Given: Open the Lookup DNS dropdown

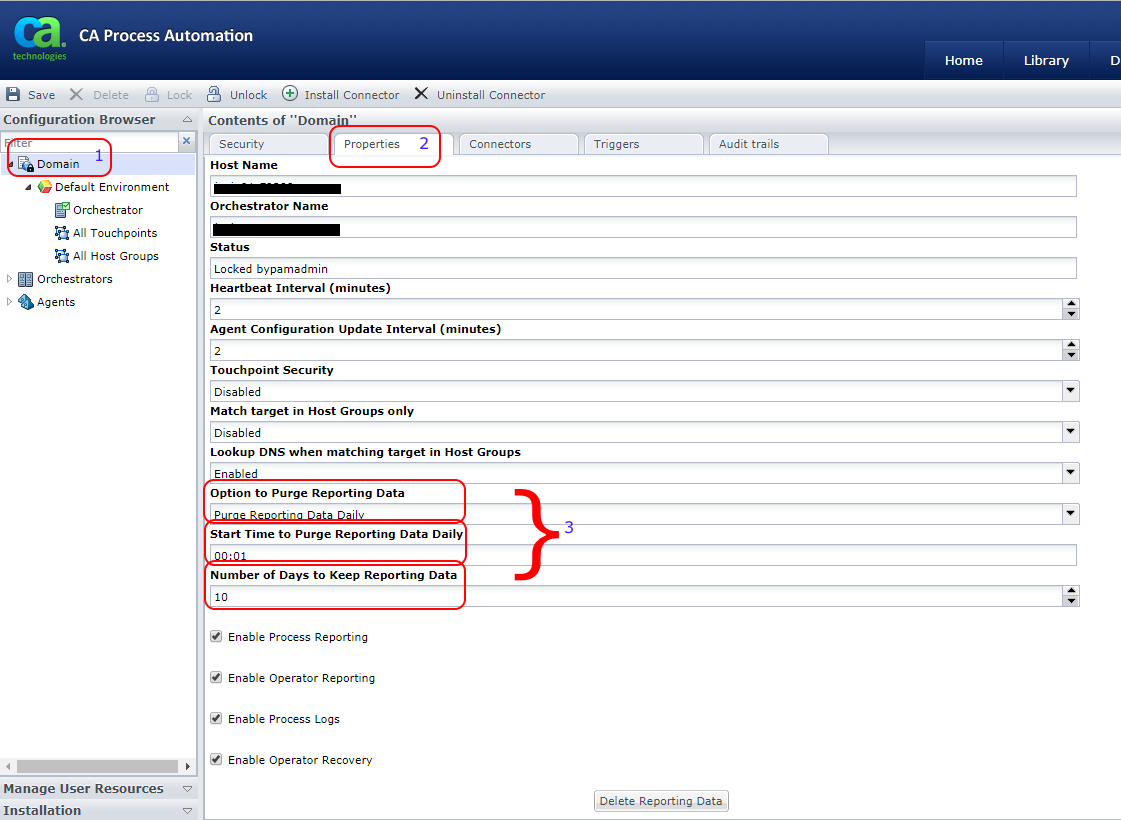Looking at the screenshot, I should [x=1070, y=473].
